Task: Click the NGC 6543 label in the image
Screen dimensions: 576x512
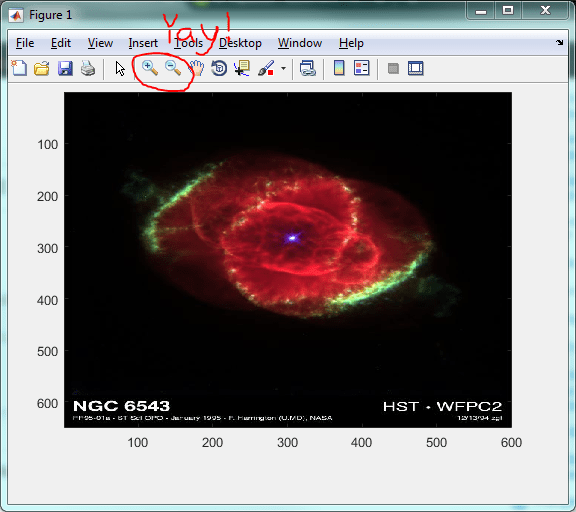Action: point(121,406)
